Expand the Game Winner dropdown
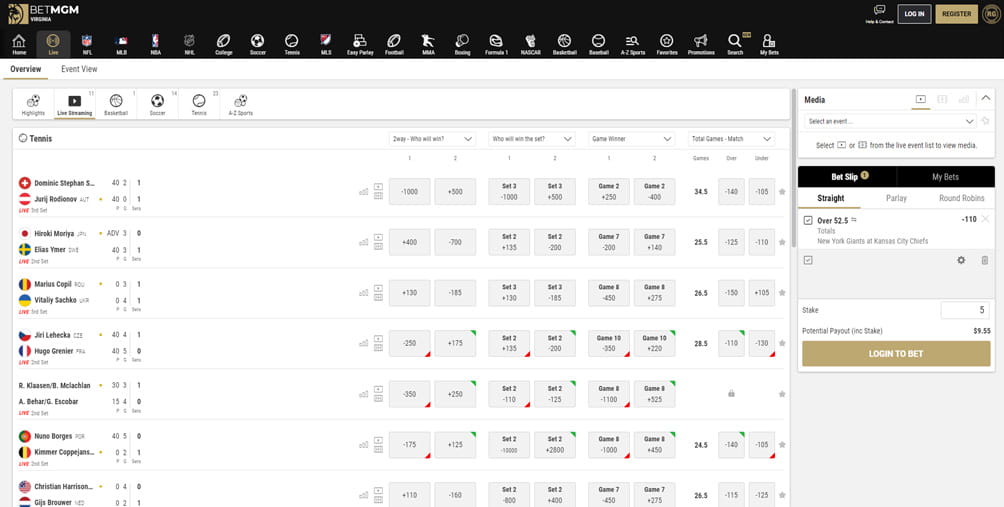Viewport: 1004px width, 507px height. point(631,139)
